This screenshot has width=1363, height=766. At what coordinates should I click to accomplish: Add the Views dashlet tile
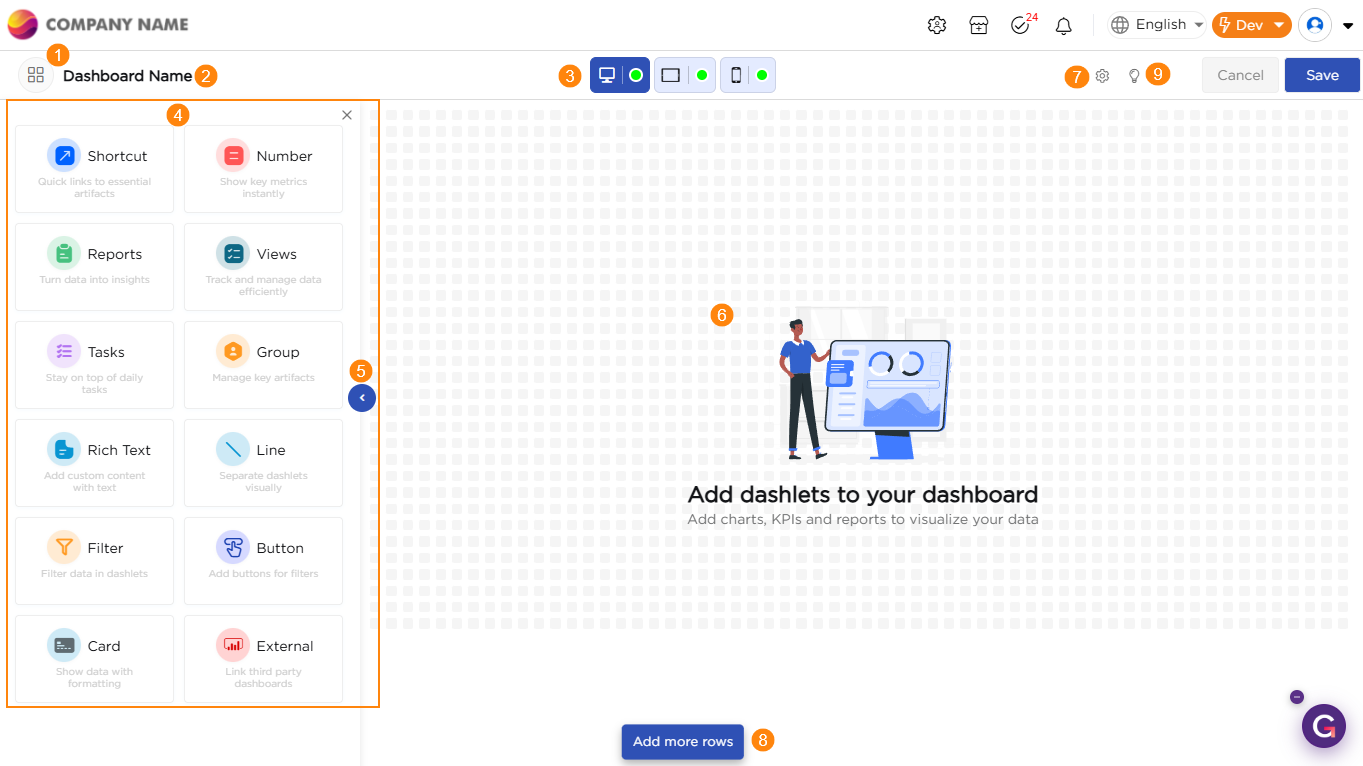[x=264, y=267]
